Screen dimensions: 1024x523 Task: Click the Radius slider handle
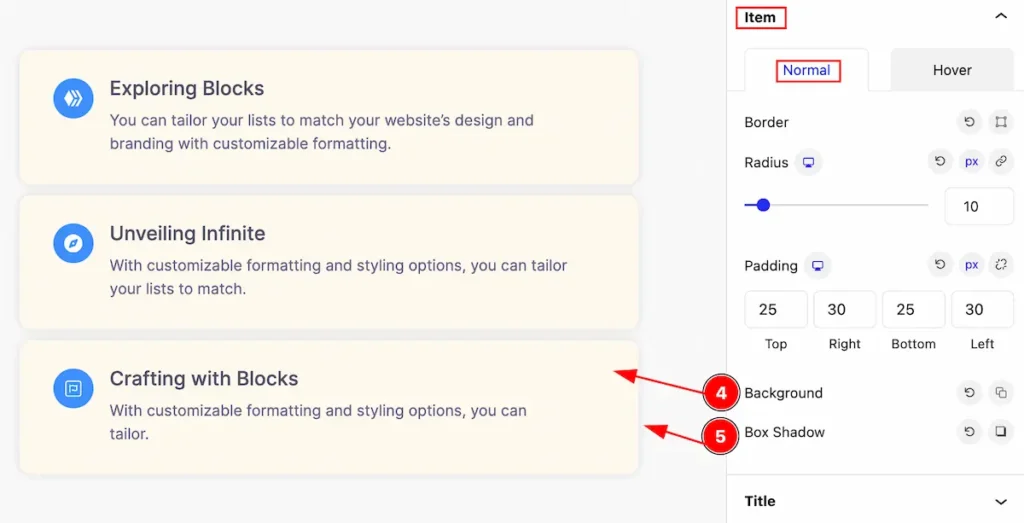coord(763,205)
